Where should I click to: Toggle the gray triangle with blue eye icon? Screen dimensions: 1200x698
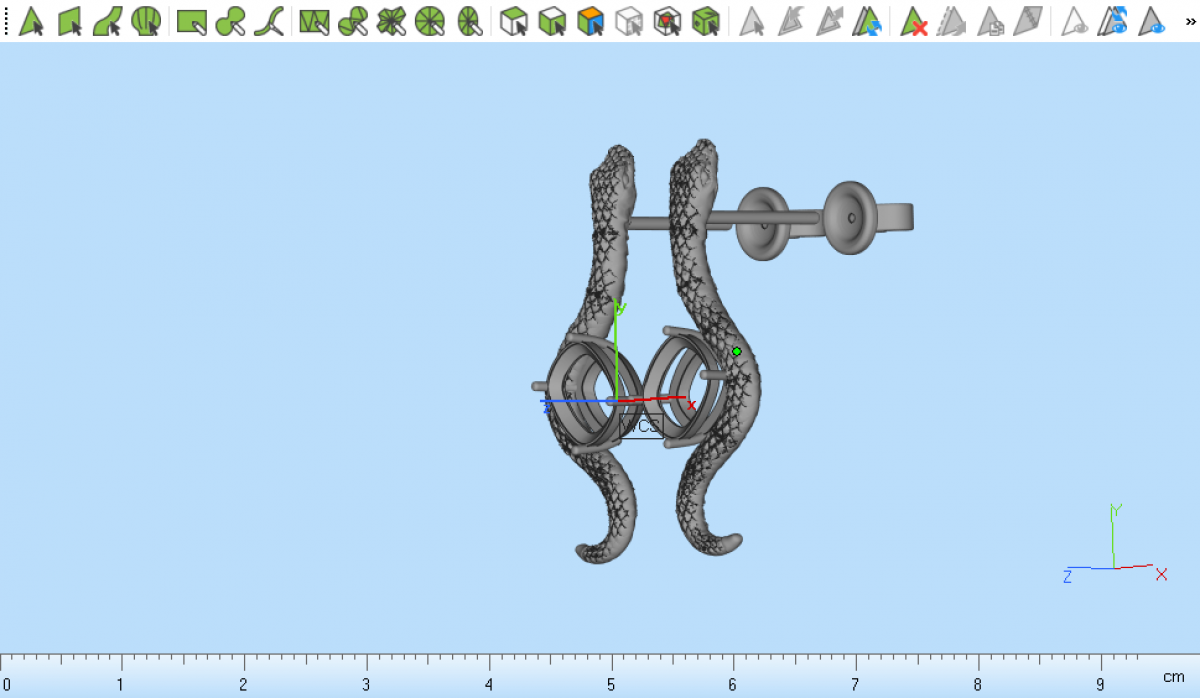point(1152,21)
